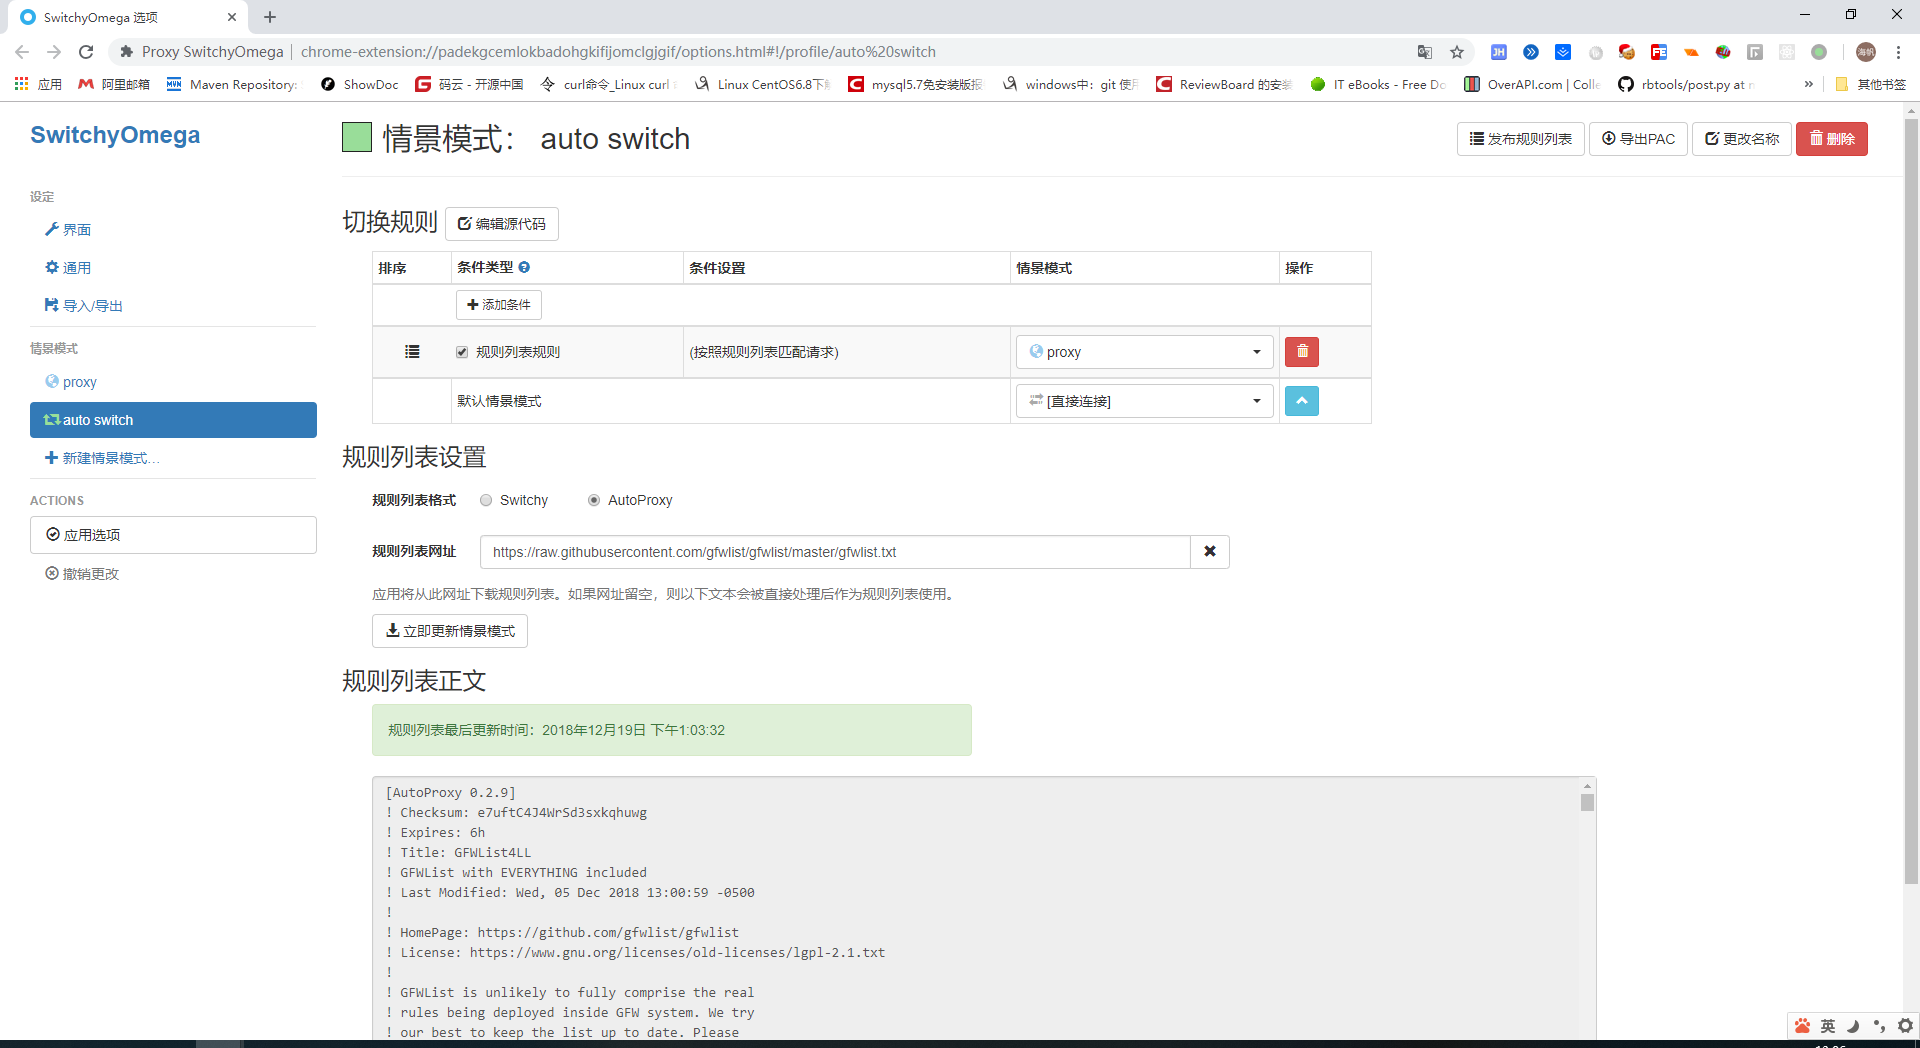Image resolution: width=1920 pixels, height=1048 pixels.
Task: Select 通用 in the settings sidebar
Action: [x=76, y=267]
